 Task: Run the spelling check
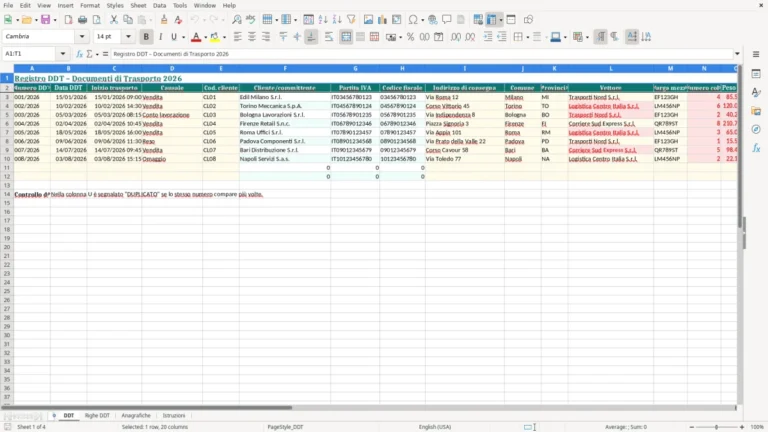[x=251, y=20]
